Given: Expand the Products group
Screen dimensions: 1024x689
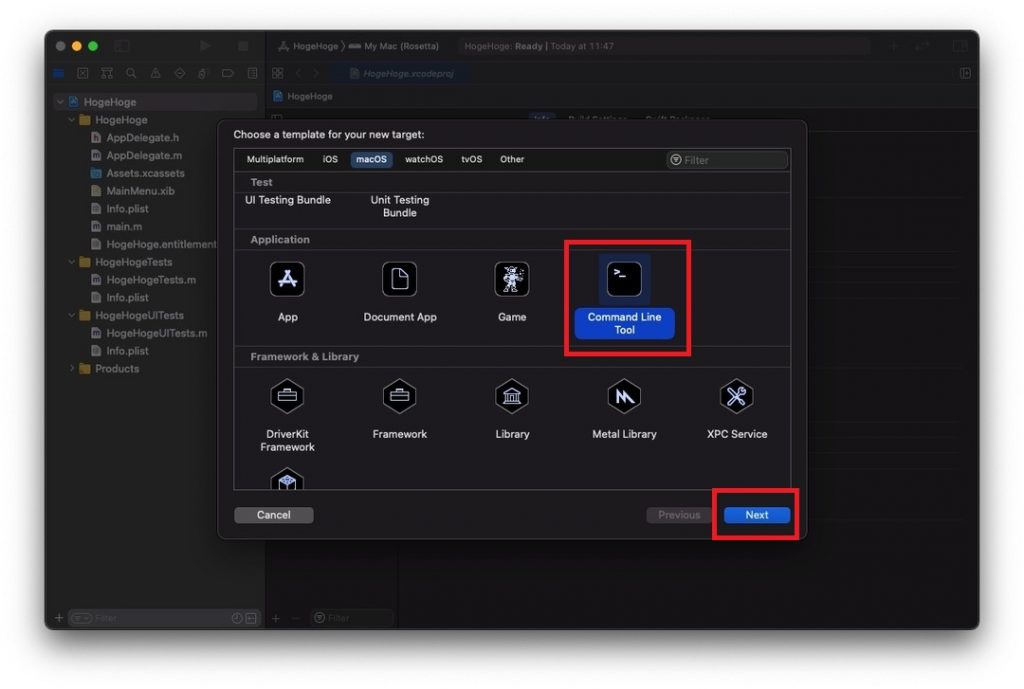Looking at the screenshot, I should (71, 368).
